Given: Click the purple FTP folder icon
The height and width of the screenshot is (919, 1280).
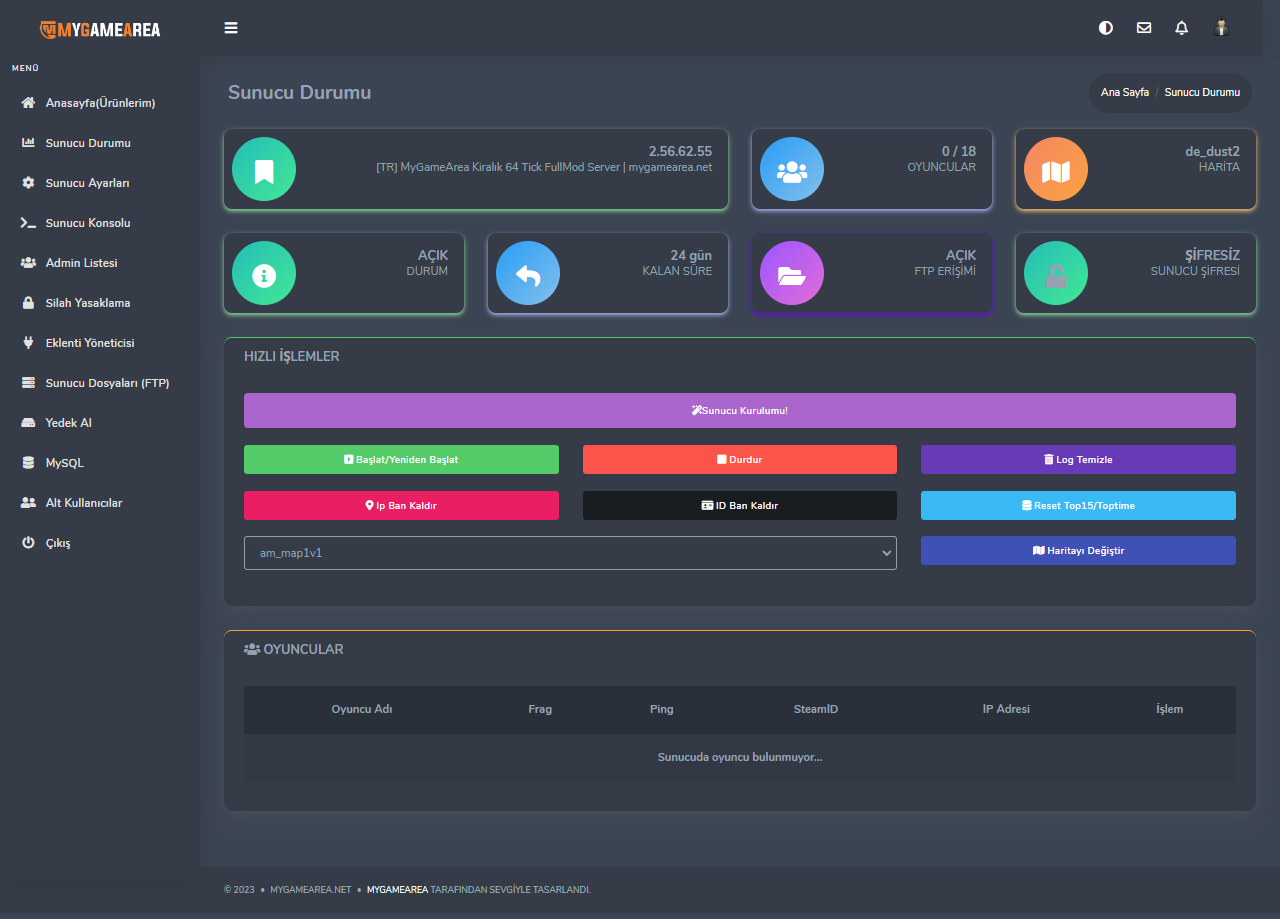Looking at the screenshot, I should tap(792, 273).
